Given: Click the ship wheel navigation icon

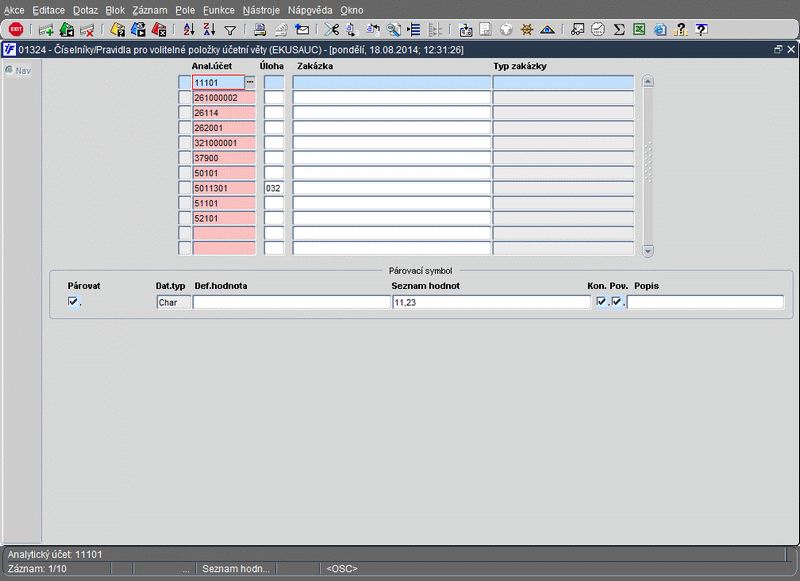Looking at the screenshot, I should (x=527, y=30).
